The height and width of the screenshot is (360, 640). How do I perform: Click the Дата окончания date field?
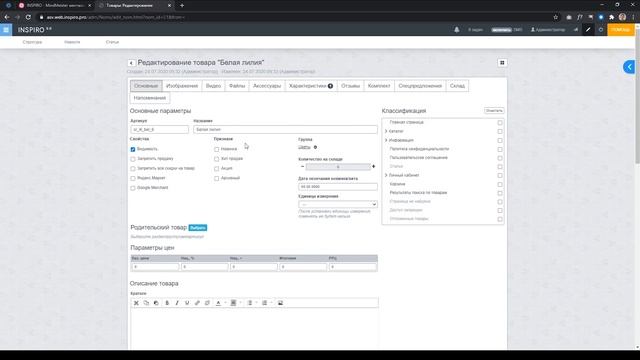pos(338,187)
